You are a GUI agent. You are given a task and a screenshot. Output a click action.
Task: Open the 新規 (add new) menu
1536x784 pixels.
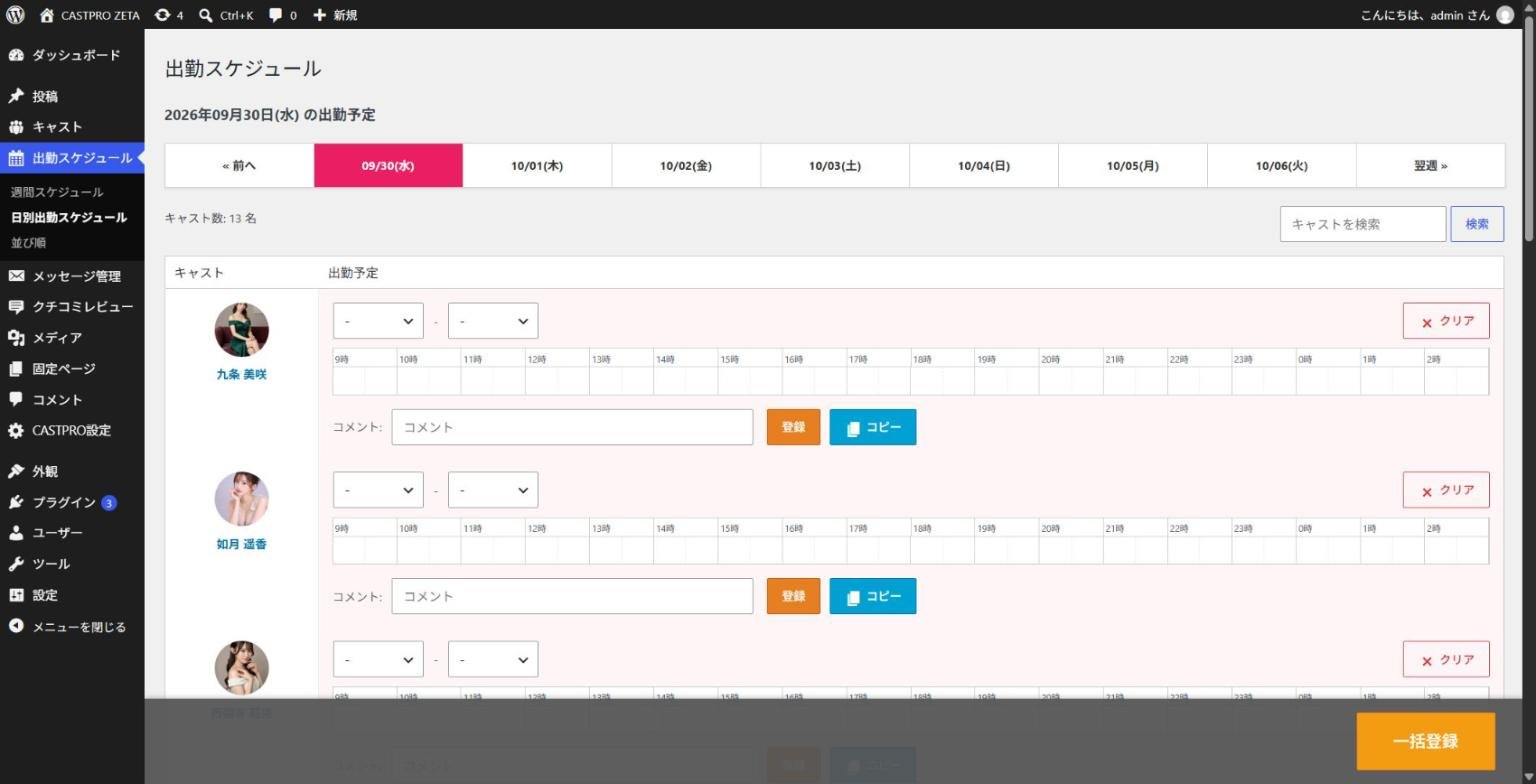335,15
